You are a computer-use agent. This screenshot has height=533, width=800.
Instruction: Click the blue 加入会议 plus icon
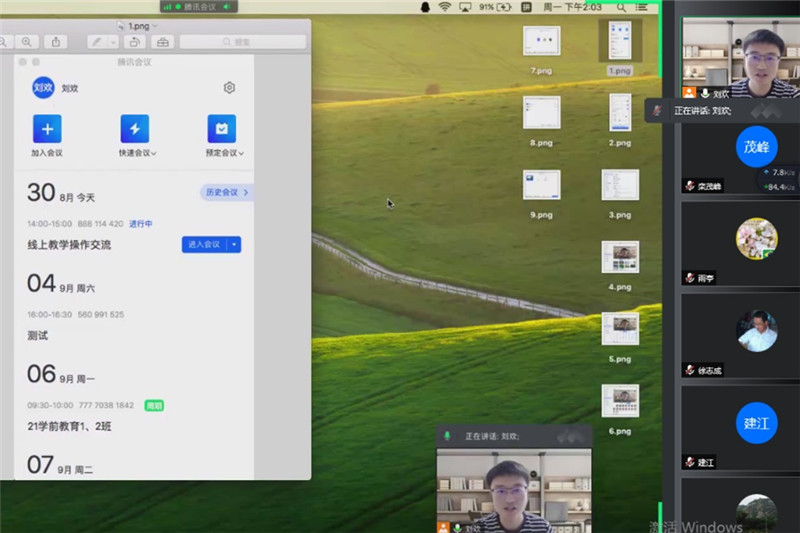pyautogui.click(x=47, y=128)
